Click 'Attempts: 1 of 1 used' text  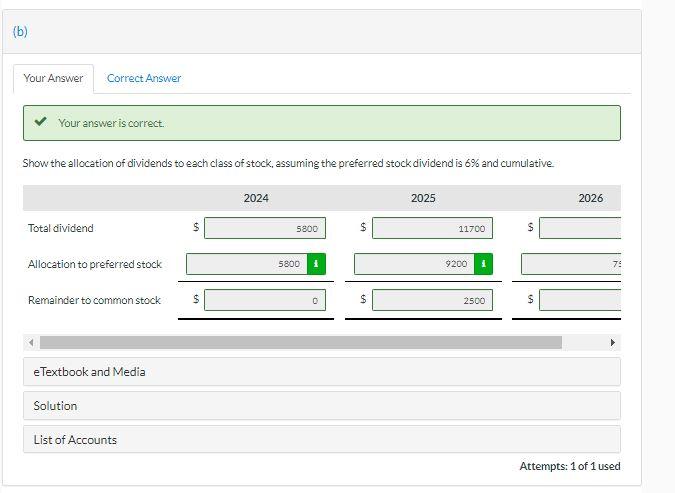(570, 466)
